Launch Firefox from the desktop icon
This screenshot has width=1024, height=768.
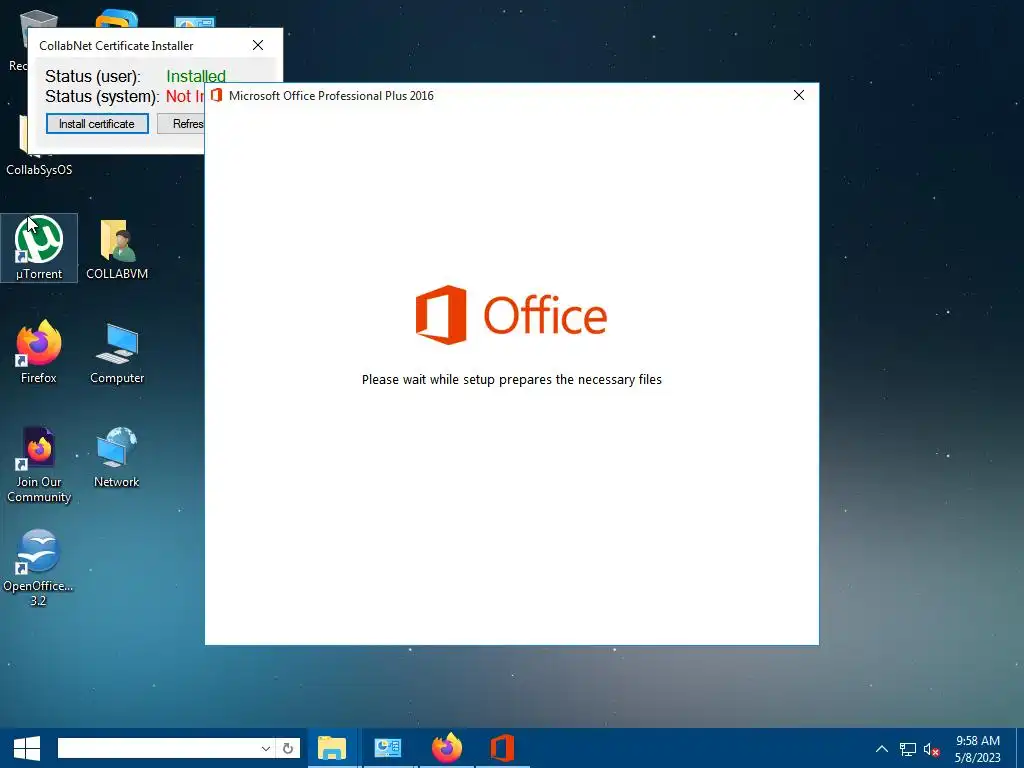(39, 351)
